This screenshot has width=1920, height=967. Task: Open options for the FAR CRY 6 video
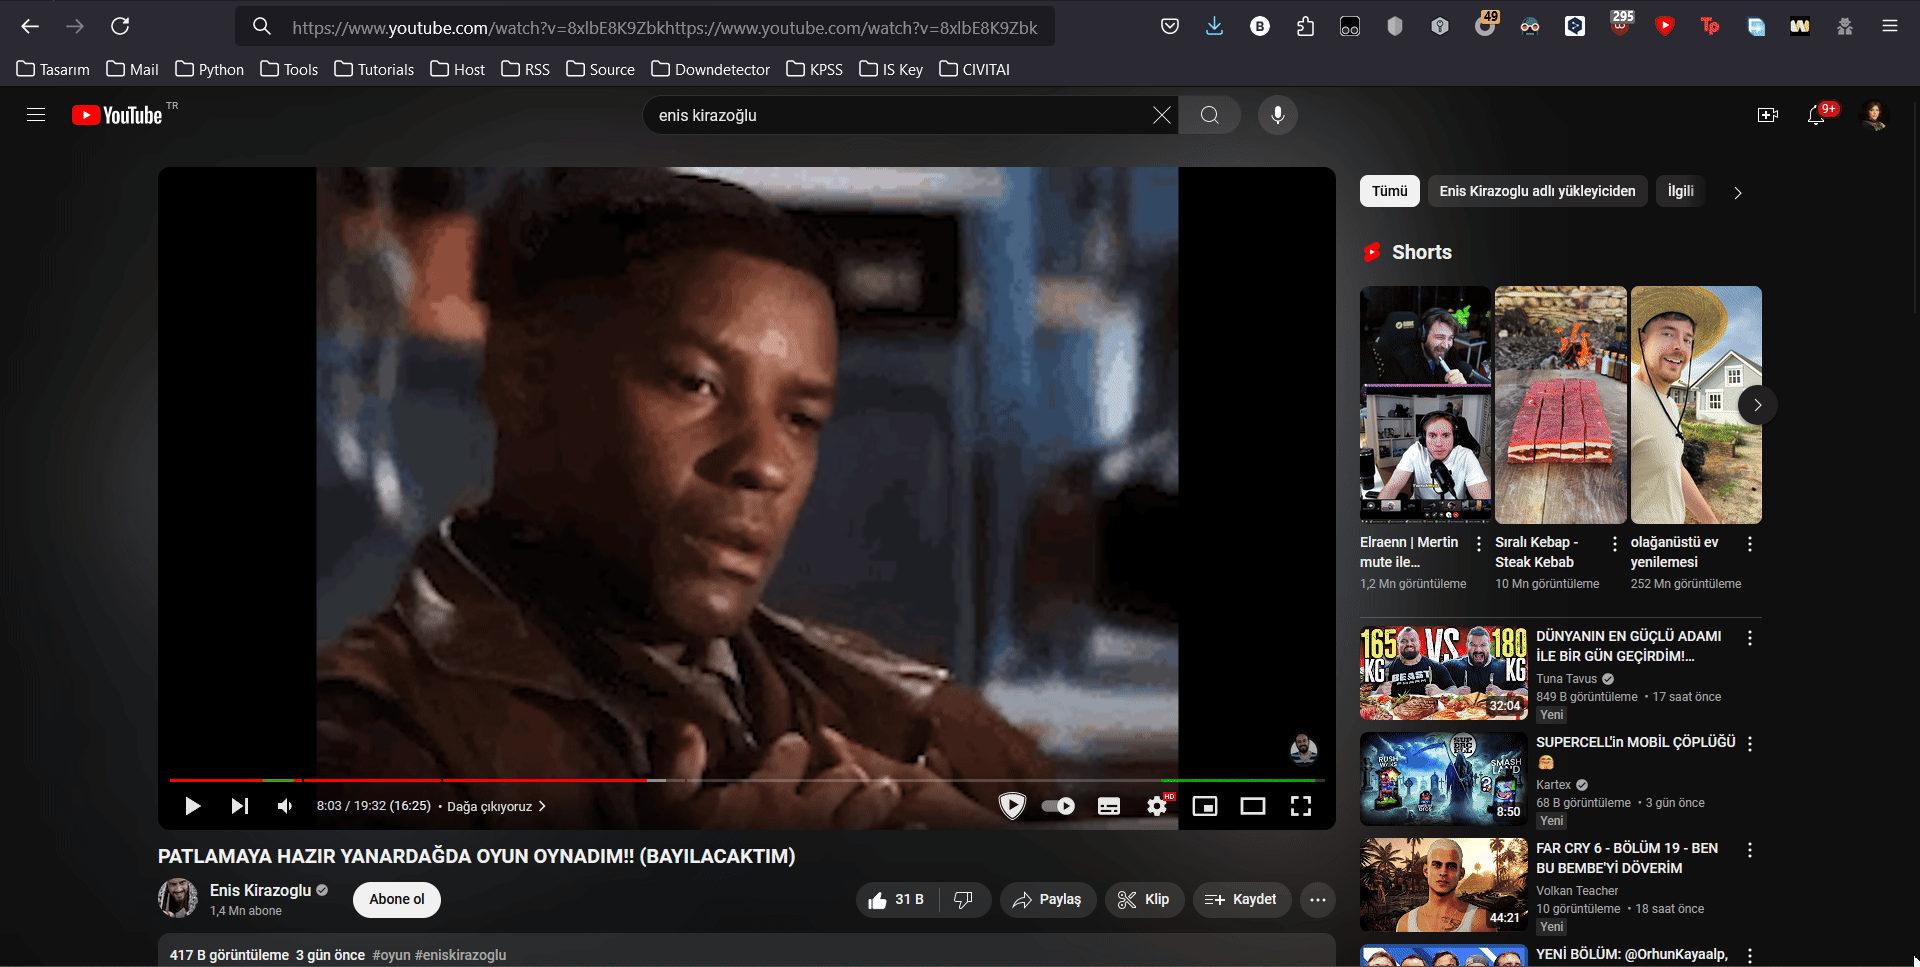coord(1749,850)
